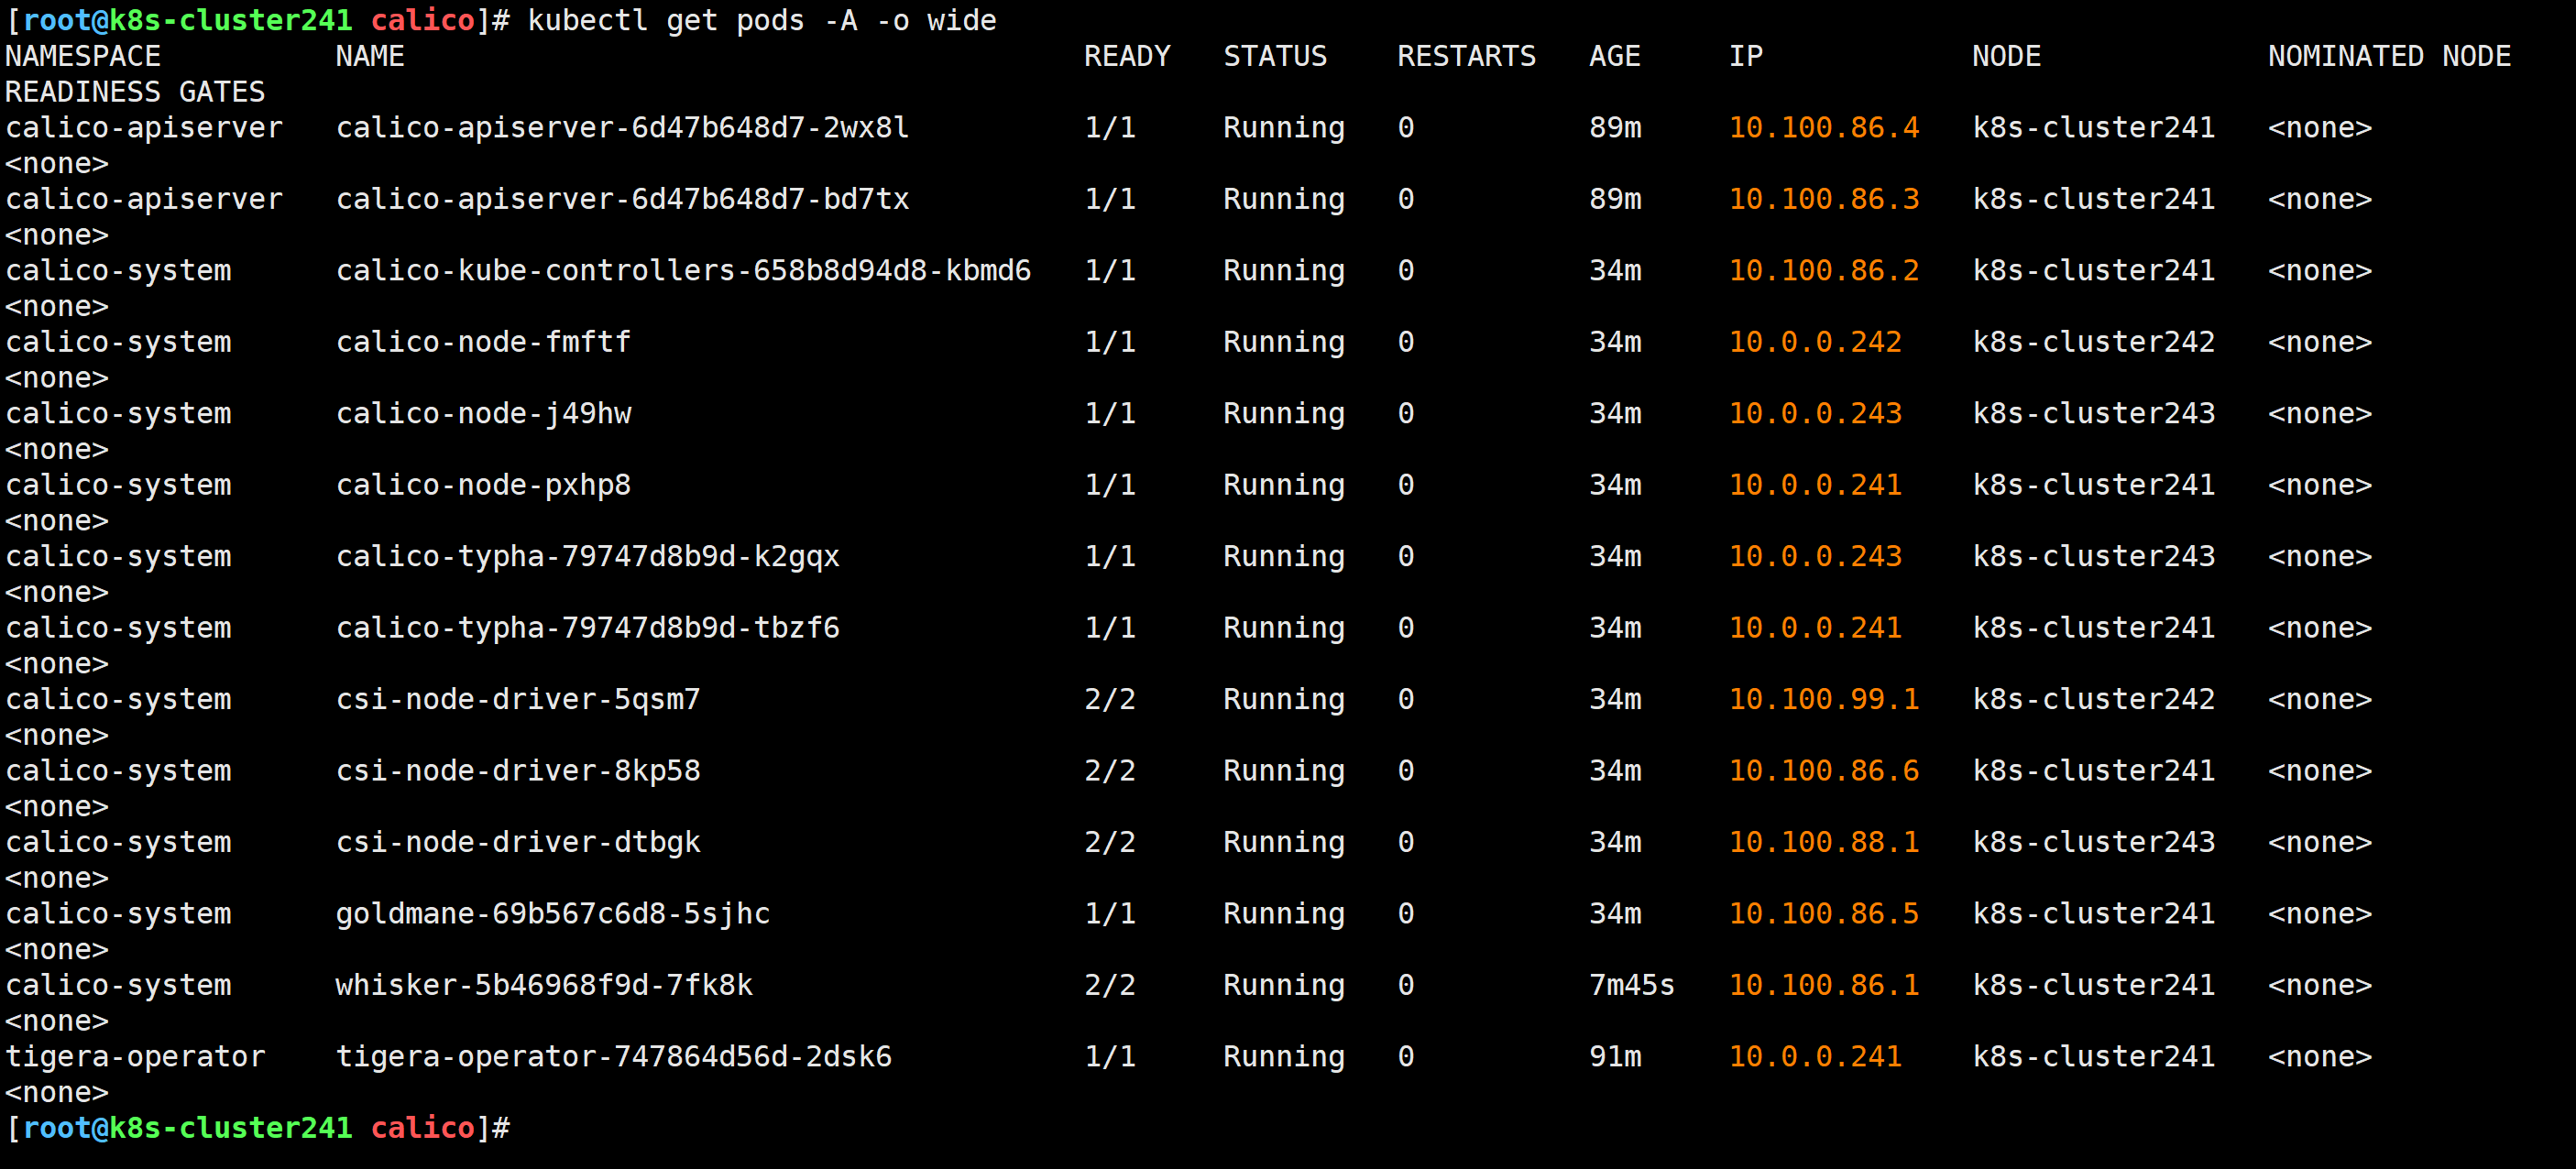
Task: Click the NAMESPACE column header
Action: (x=83, y=56)
